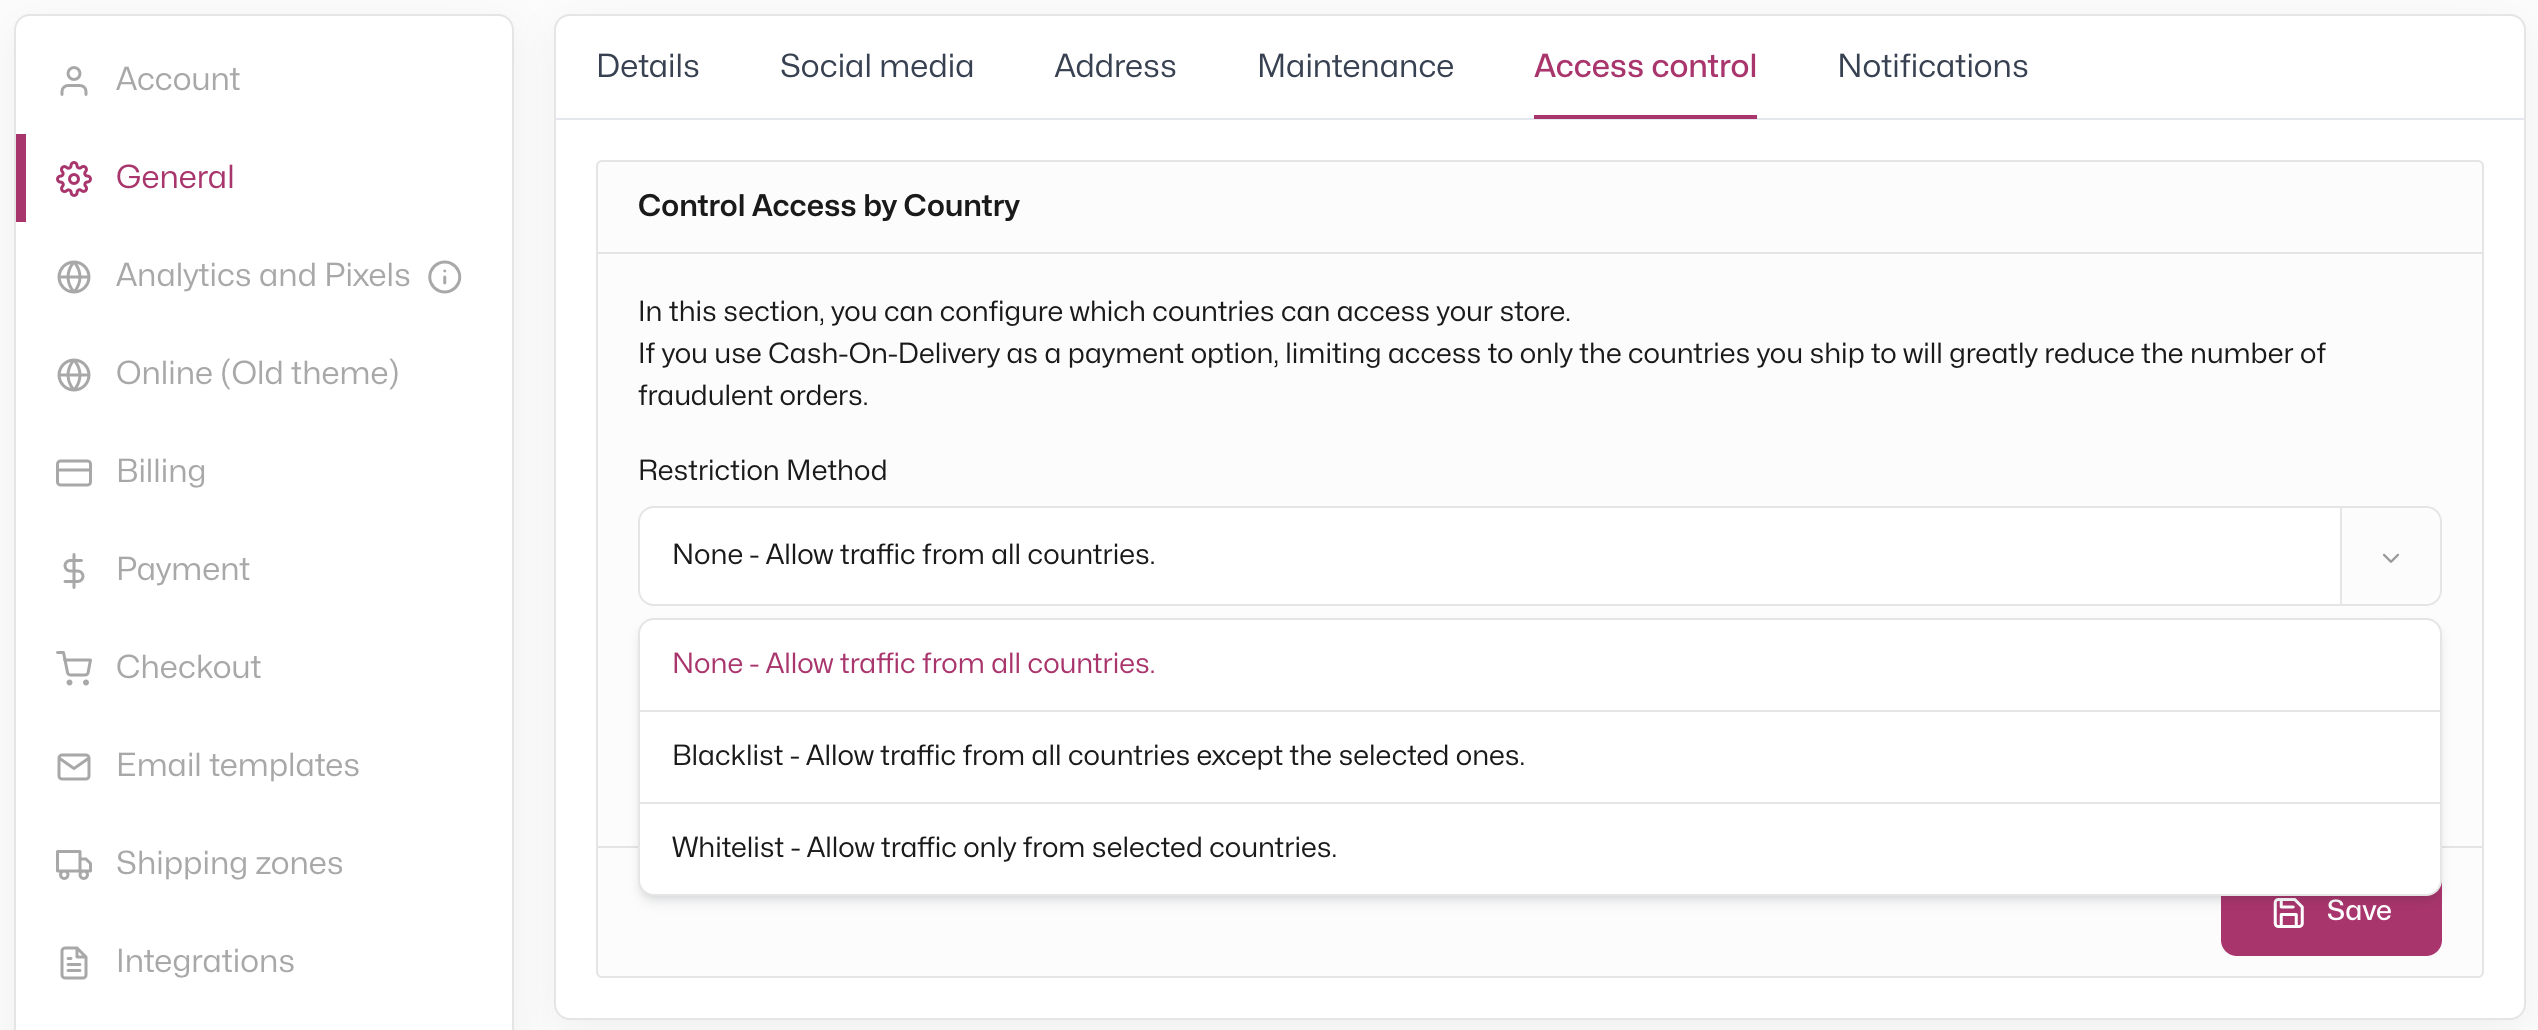Image resolution: width=2538 pixels, height=1030 pixels.
Task: Click the Shipping zones truck icon
Action: pyautogui.click(x=74, y=864)
